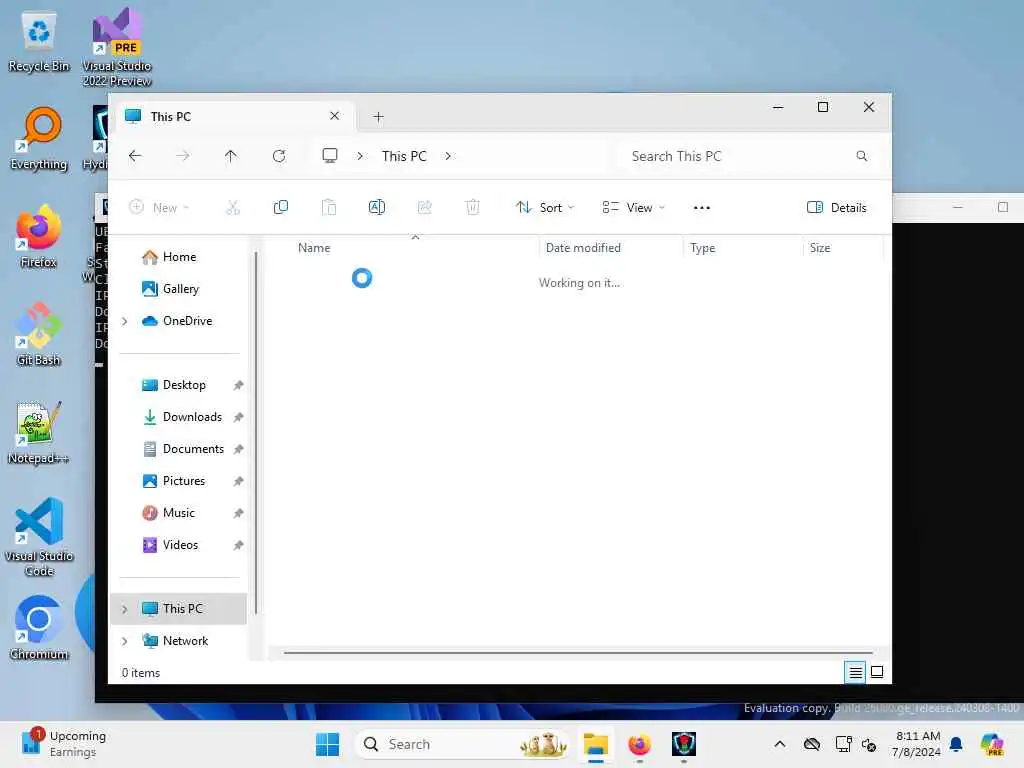Click File Explorer taskbar icon
Viewport: 1024px width, 768px height.
596,744
